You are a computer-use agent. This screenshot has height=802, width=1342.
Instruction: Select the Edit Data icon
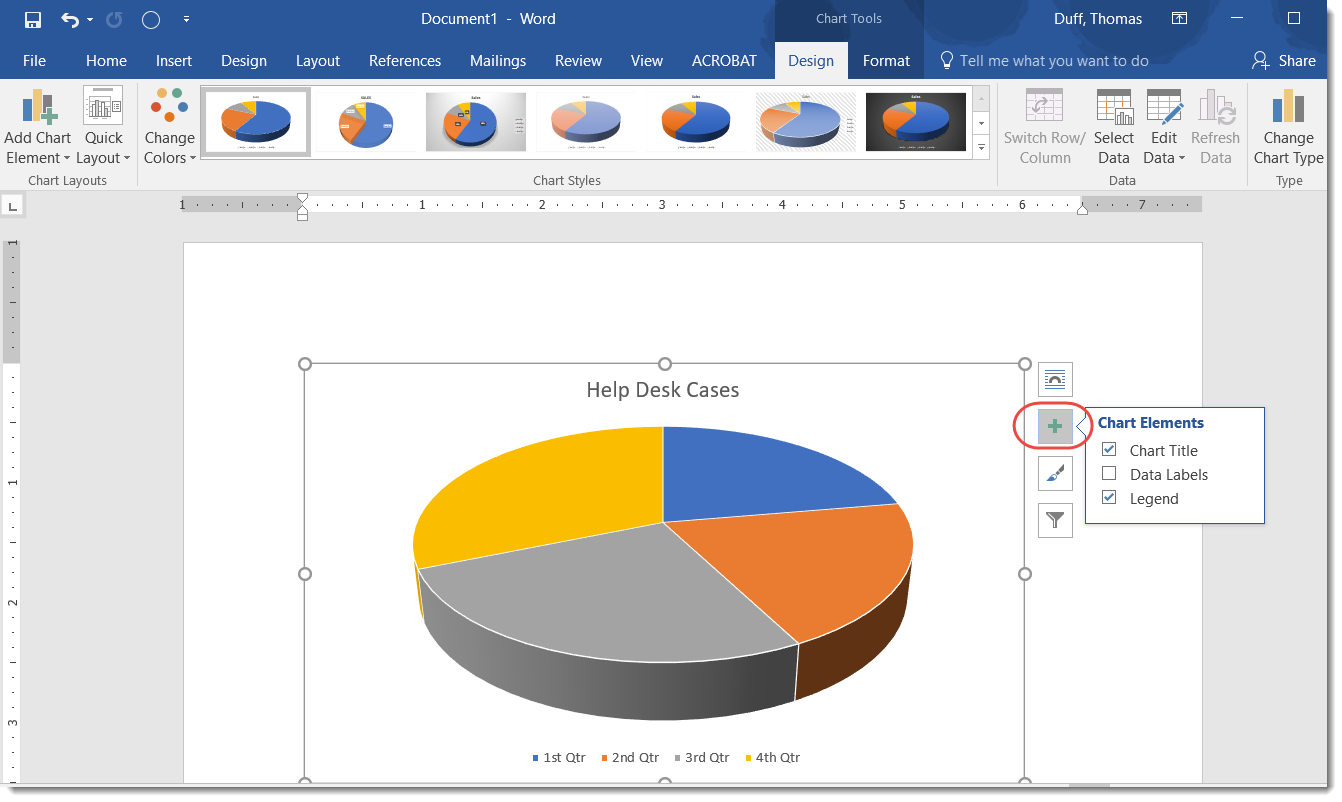(1163, 125)
